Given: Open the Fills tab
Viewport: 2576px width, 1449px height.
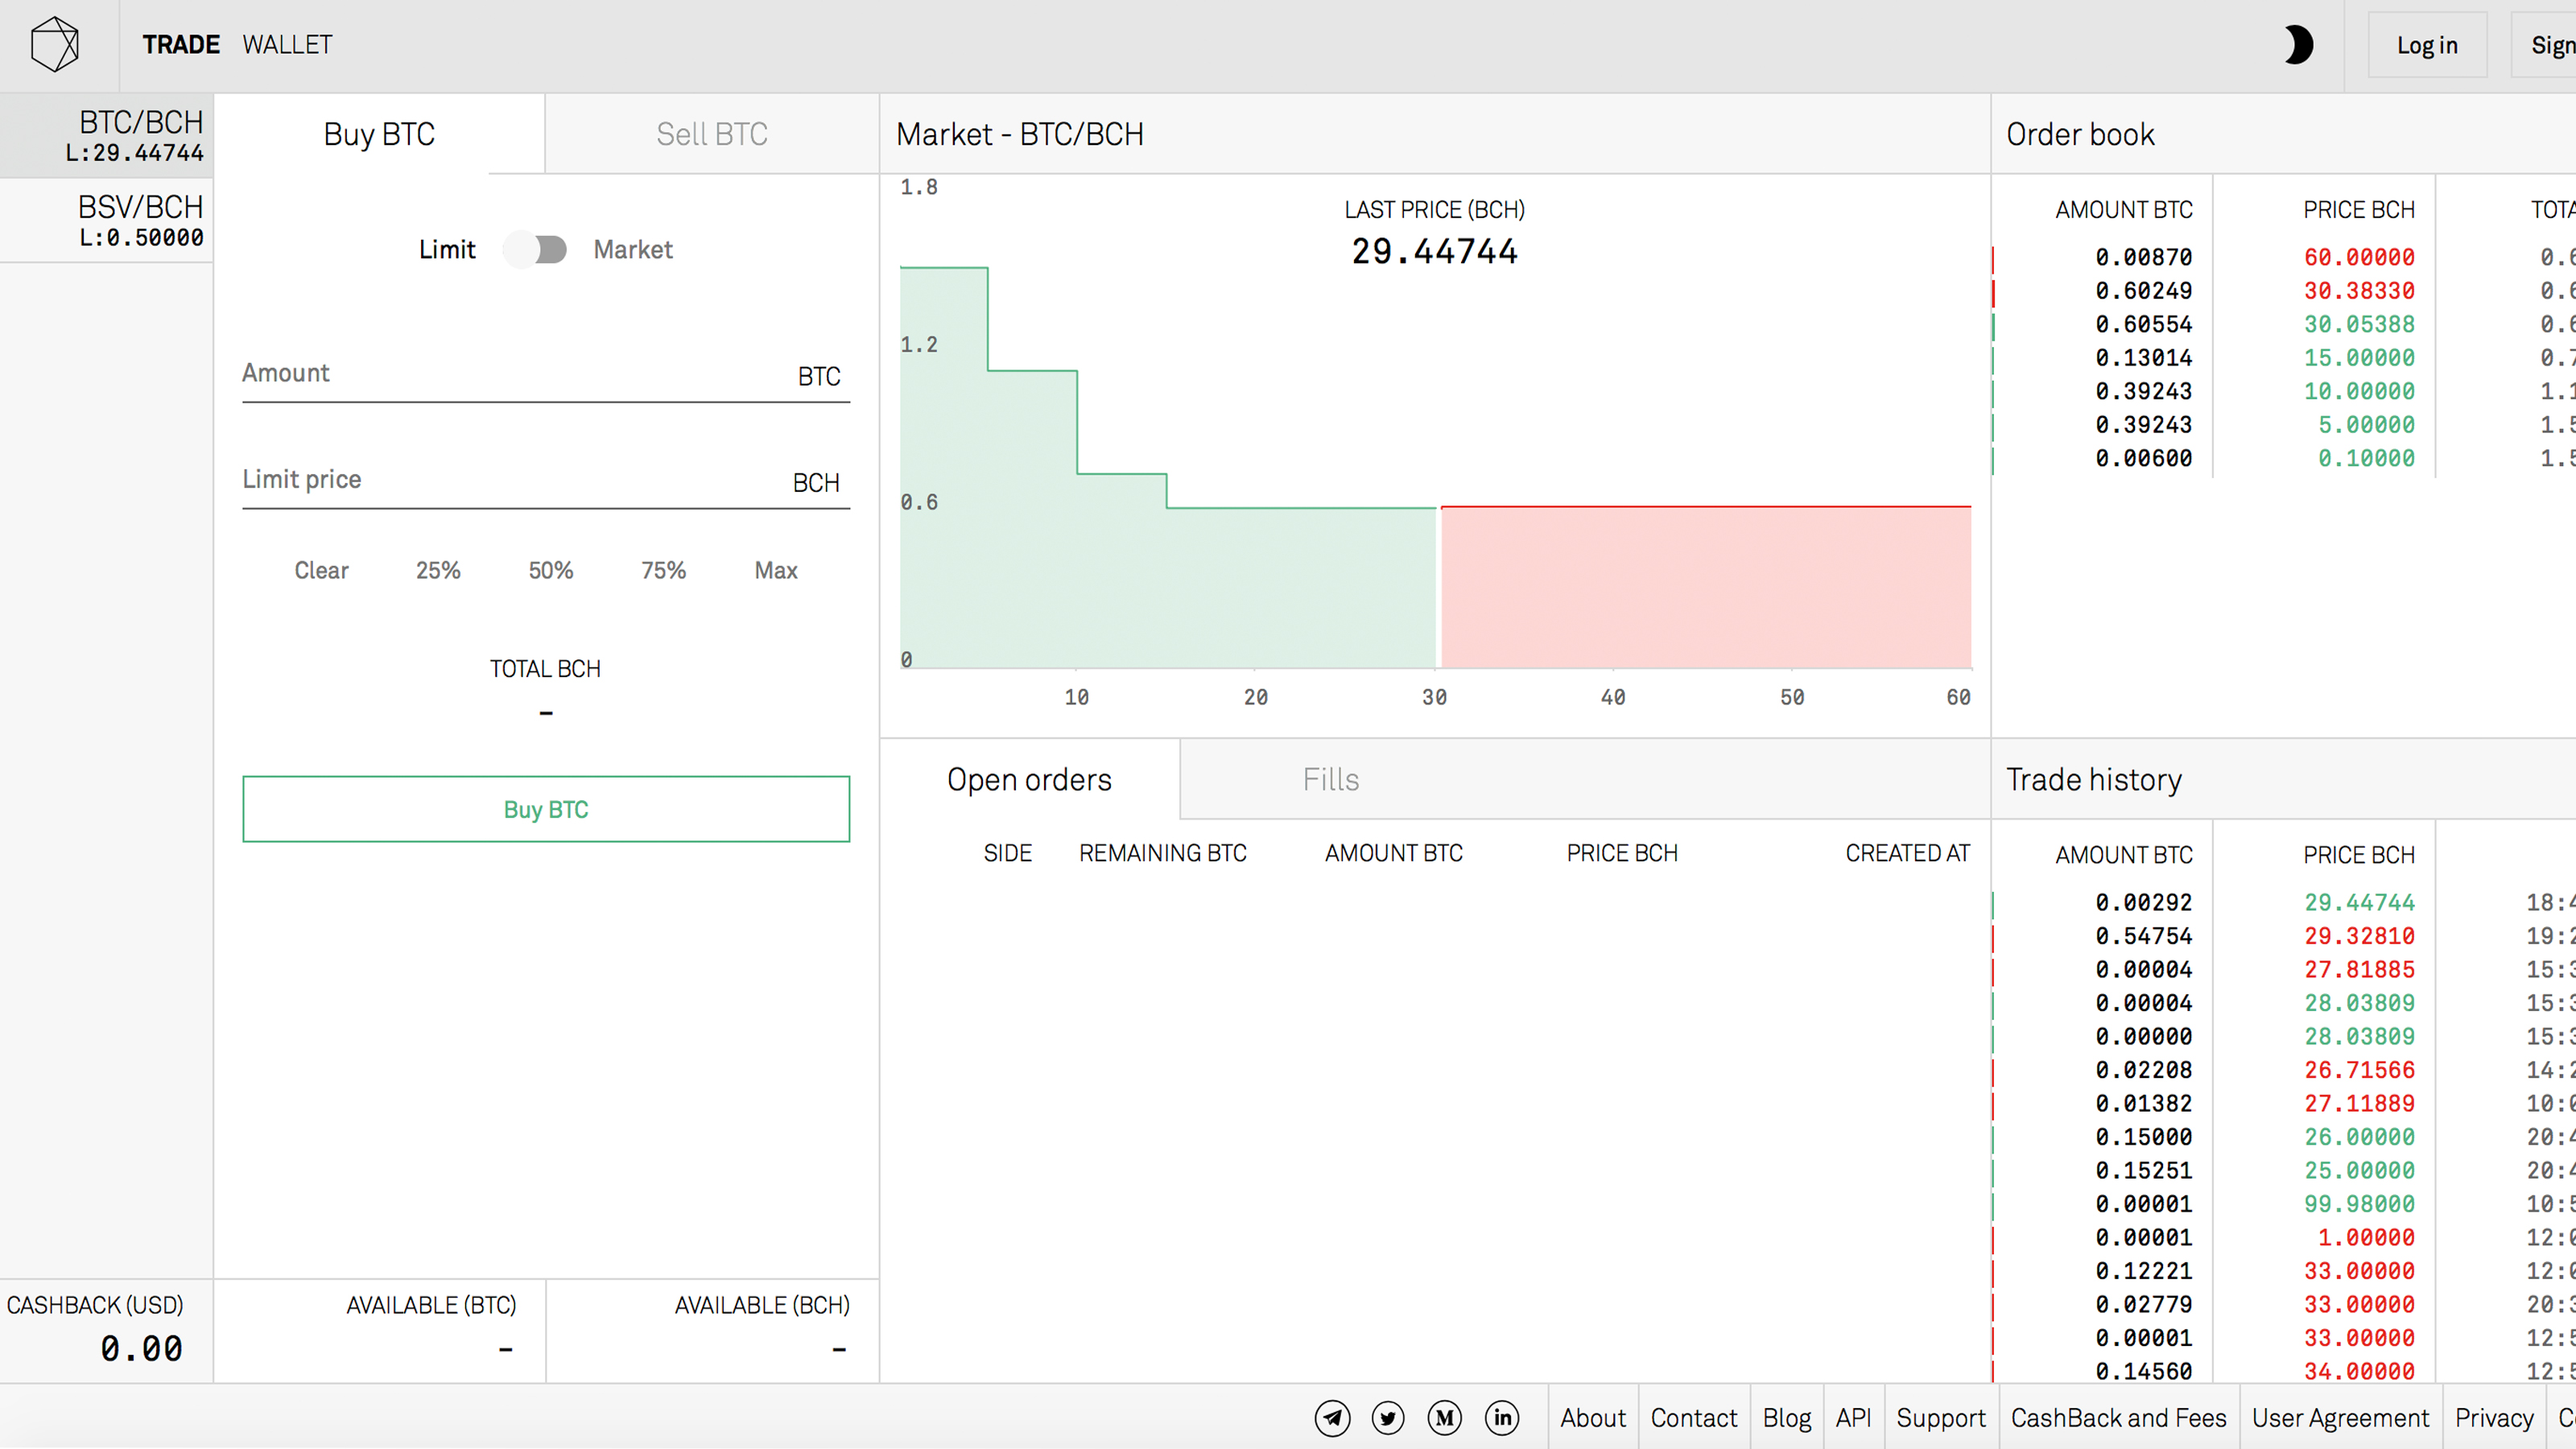Looking at the screenshot, I should 1330,779.
